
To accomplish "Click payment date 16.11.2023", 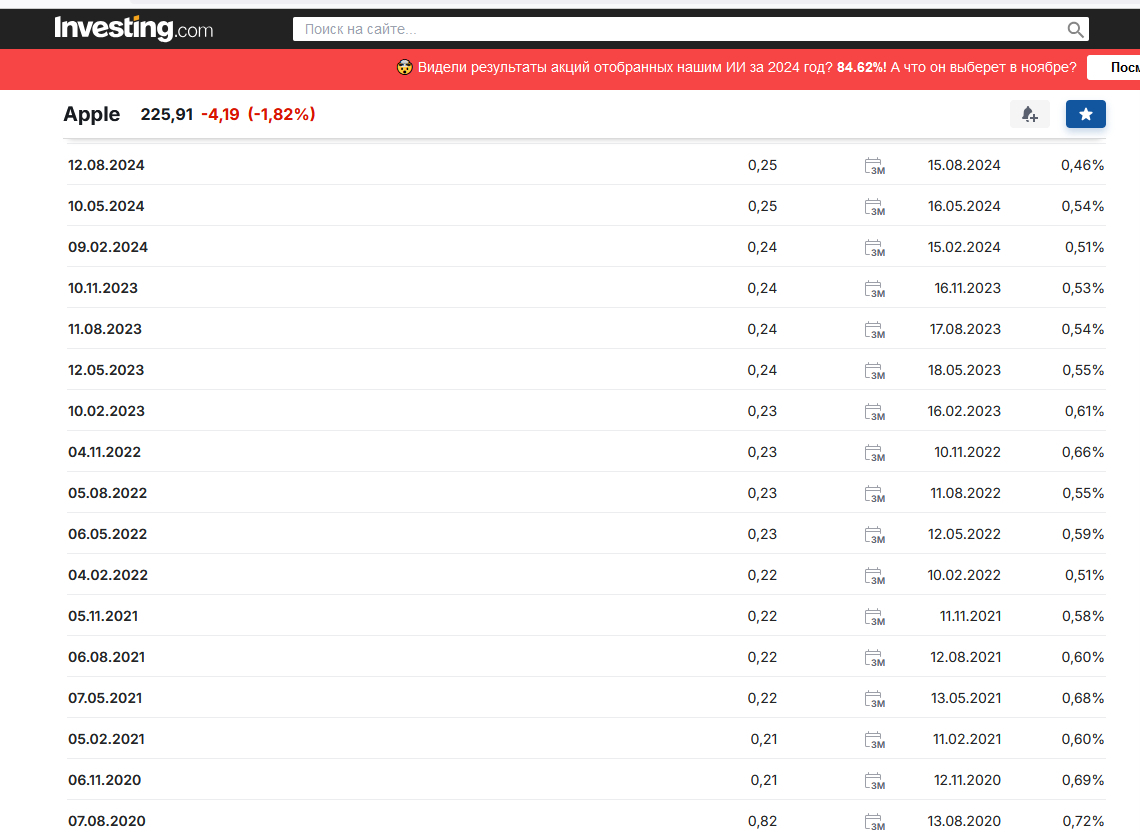I will pos(968,288).
